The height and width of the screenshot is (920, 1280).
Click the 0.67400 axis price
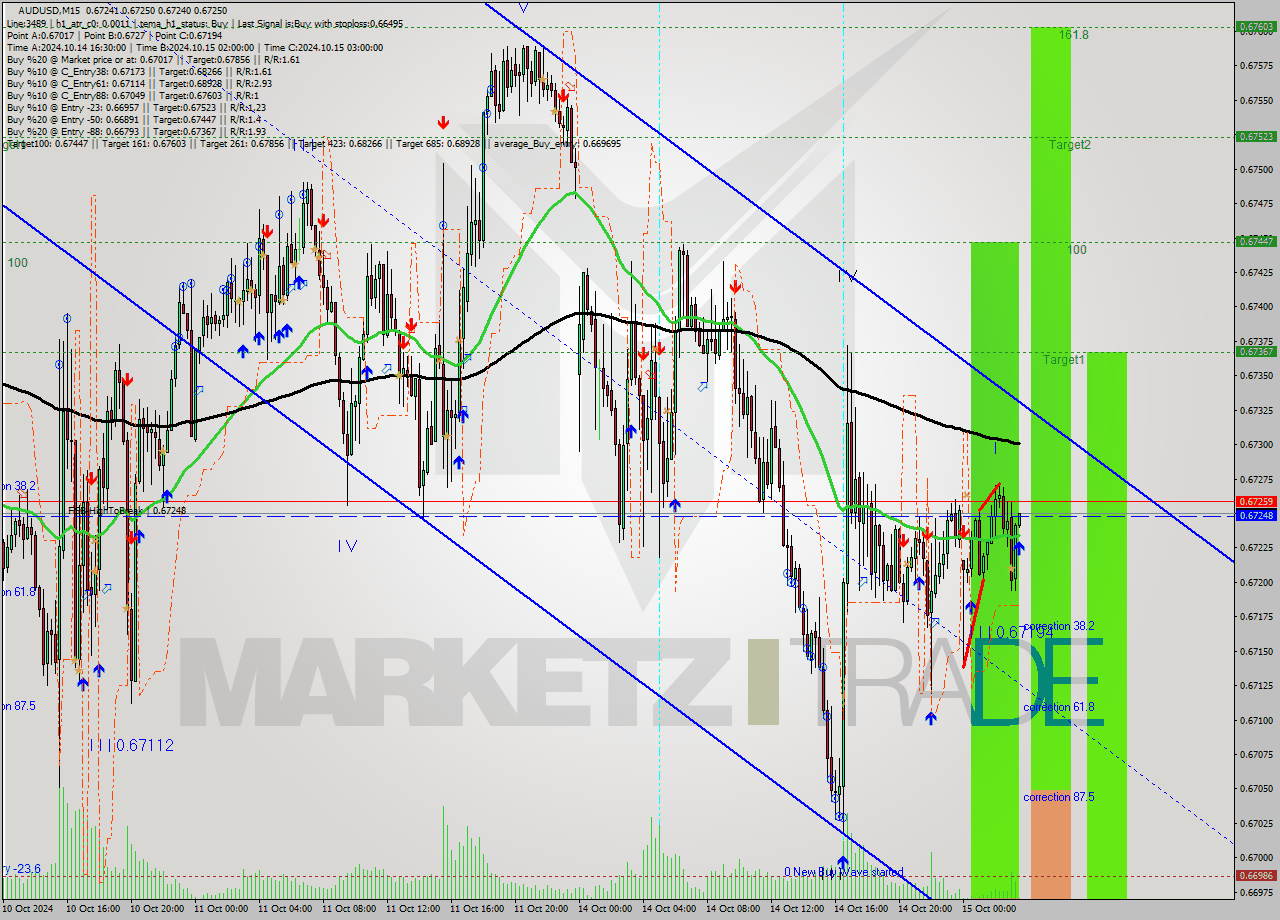point(1256,307)
